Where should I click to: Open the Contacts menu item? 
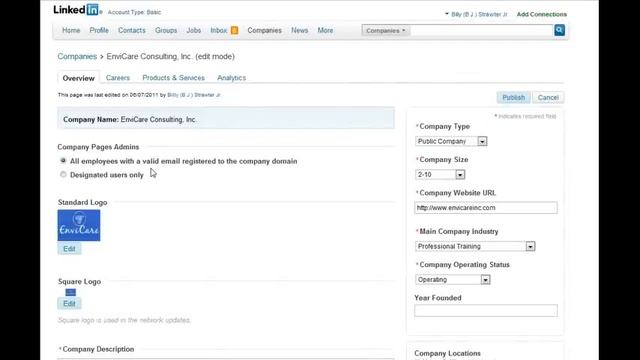132,30
